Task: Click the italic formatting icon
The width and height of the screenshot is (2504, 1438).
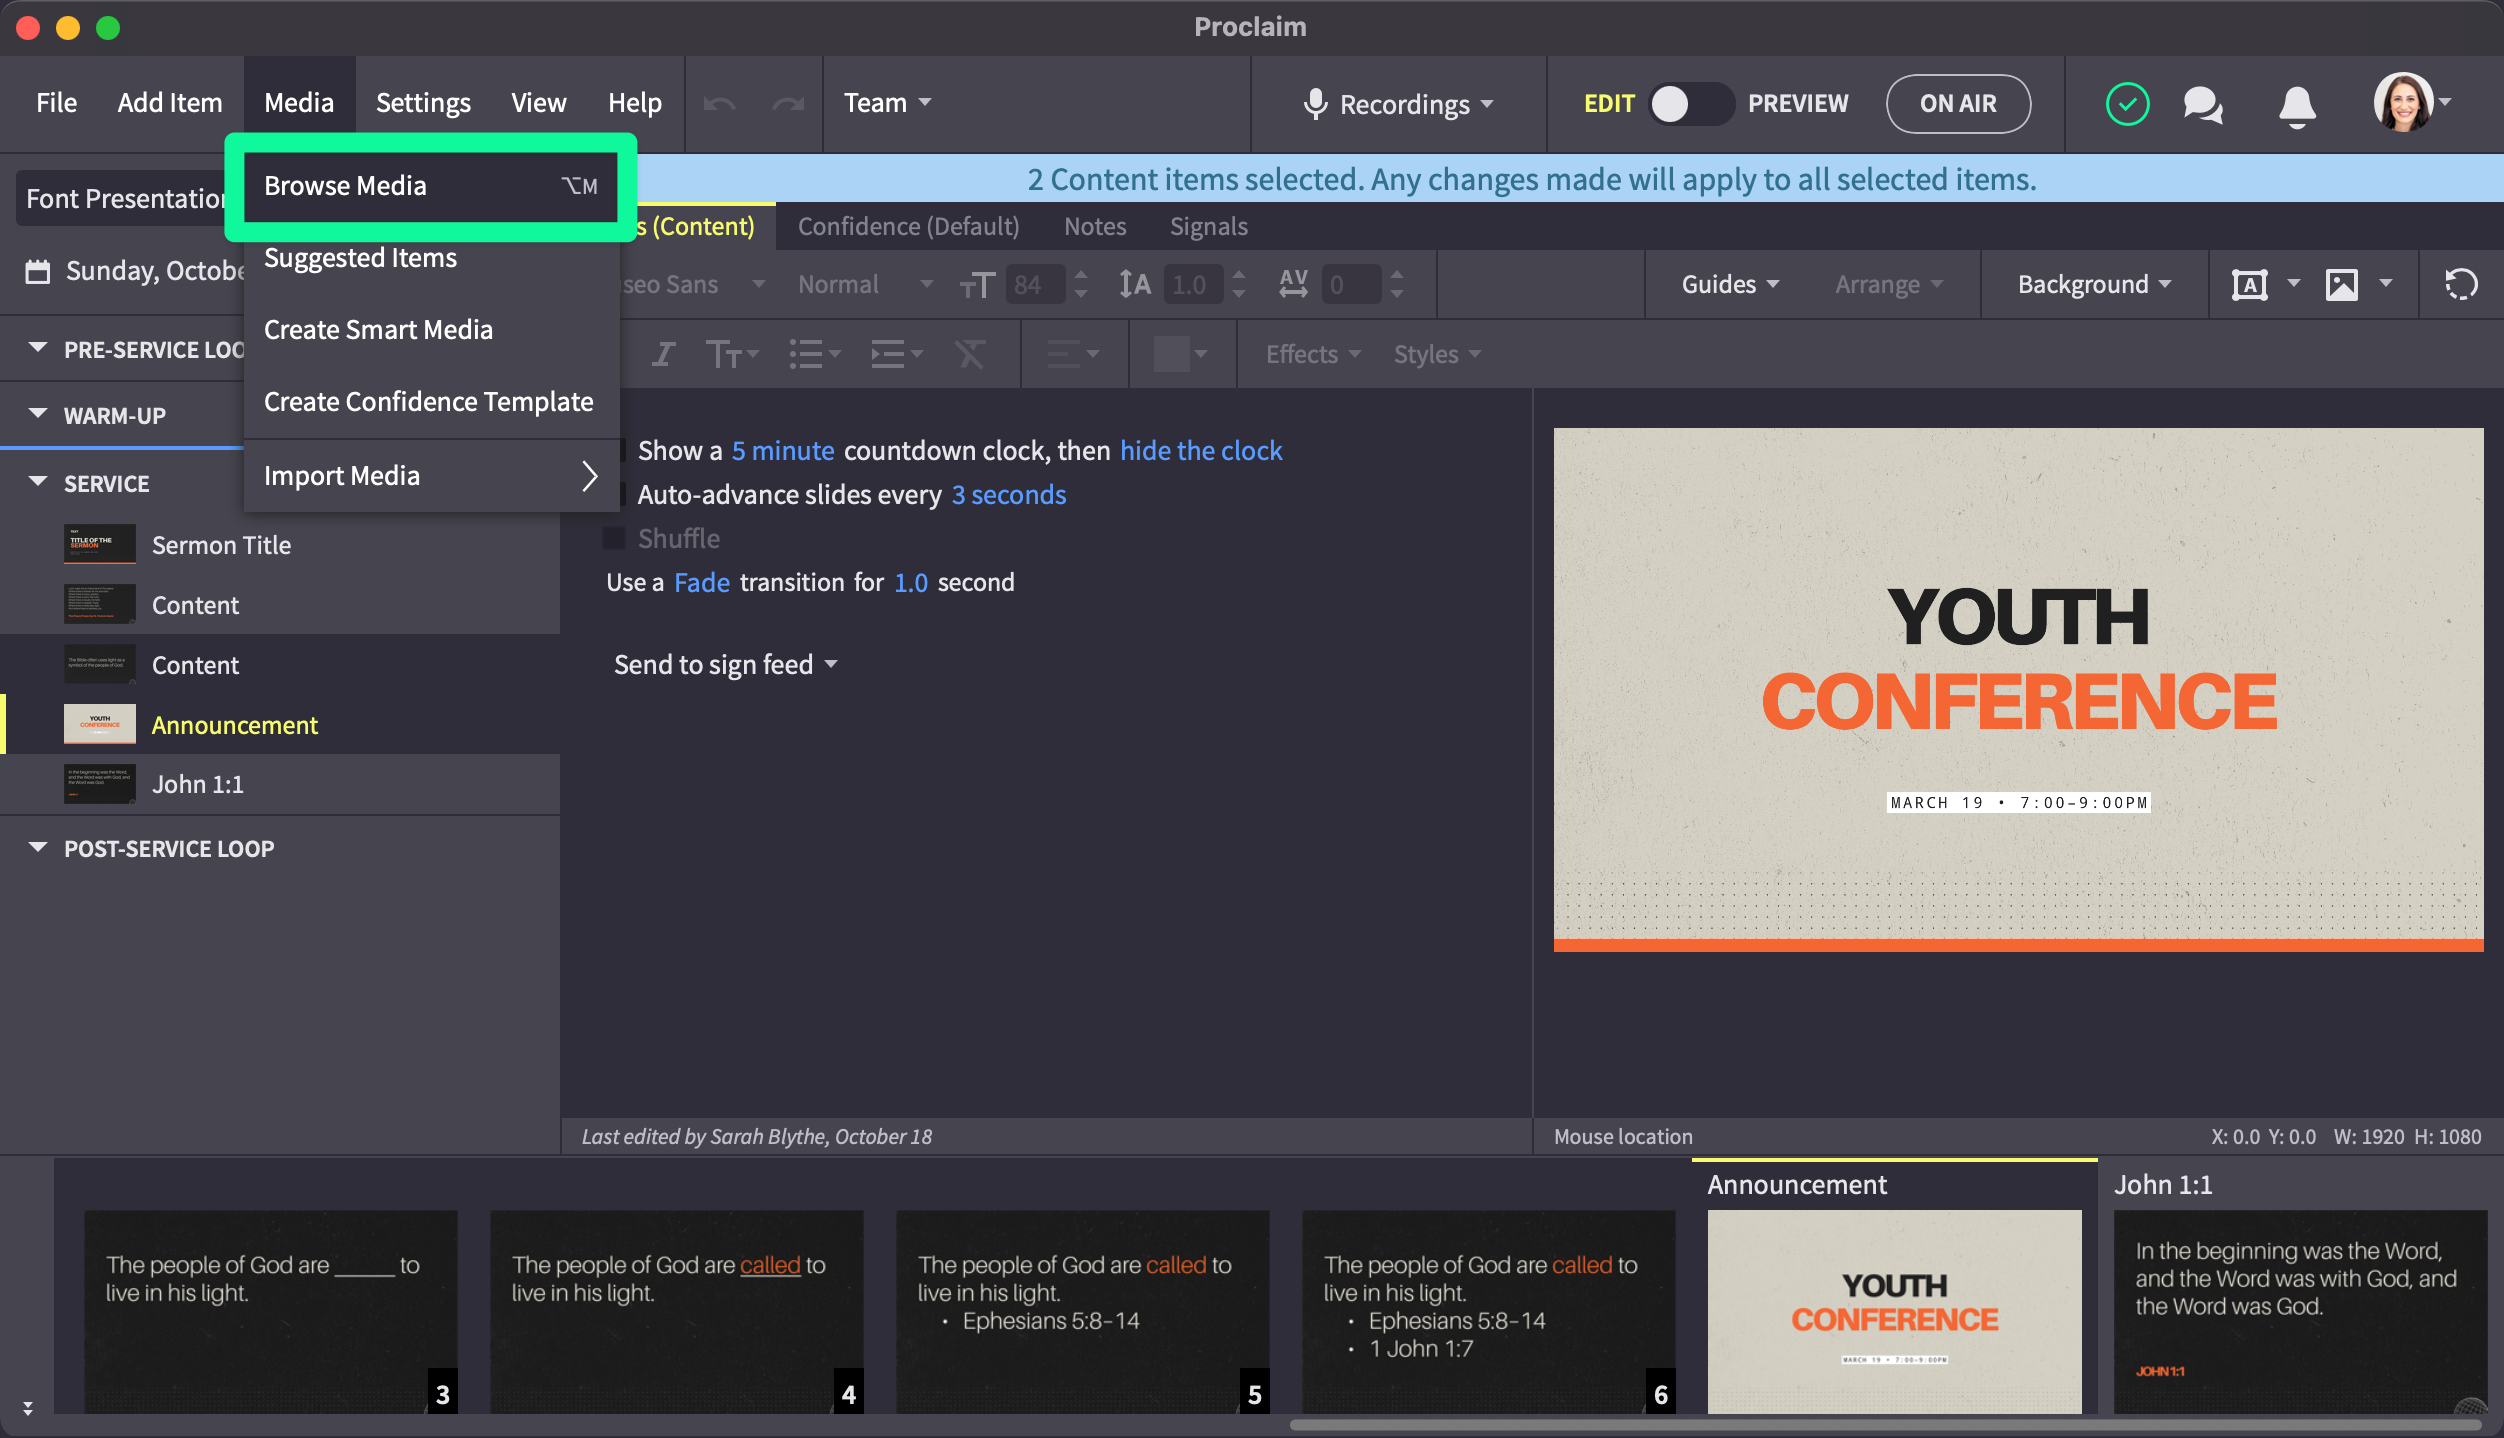Action: coord(663,354)
